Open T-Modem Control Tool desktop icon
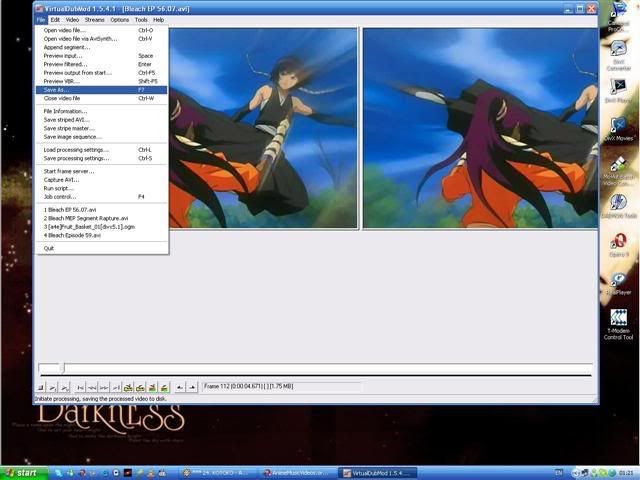Viewport: 640px width, 480px height. pos(618,324)
